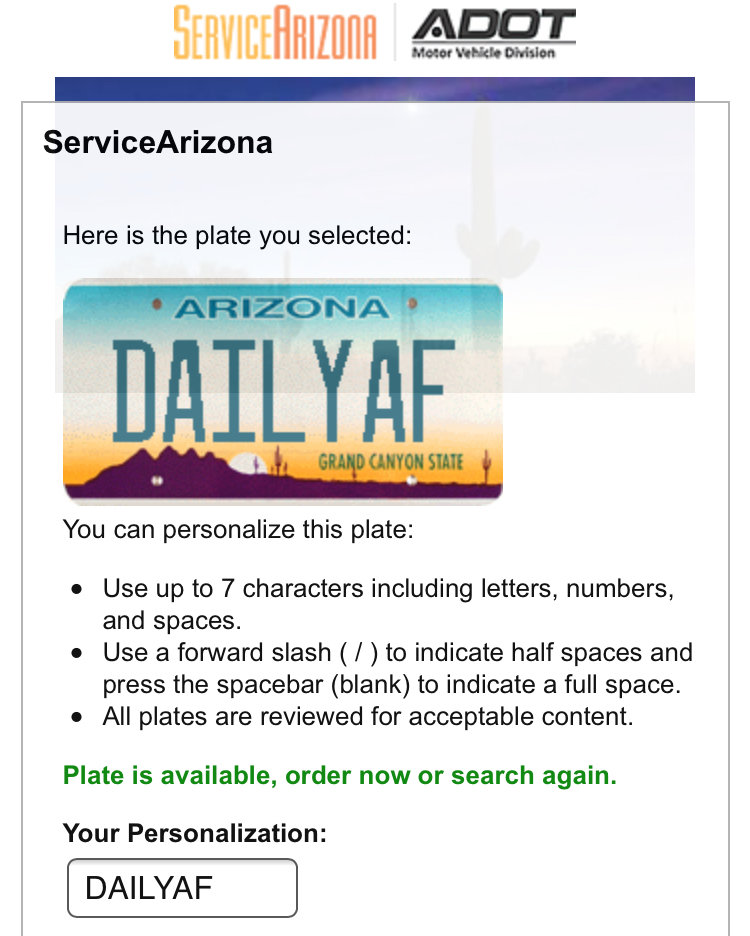Click the Motor Vehicle Division text
Viewport: 750px width, 936px height.
(484, 53)
